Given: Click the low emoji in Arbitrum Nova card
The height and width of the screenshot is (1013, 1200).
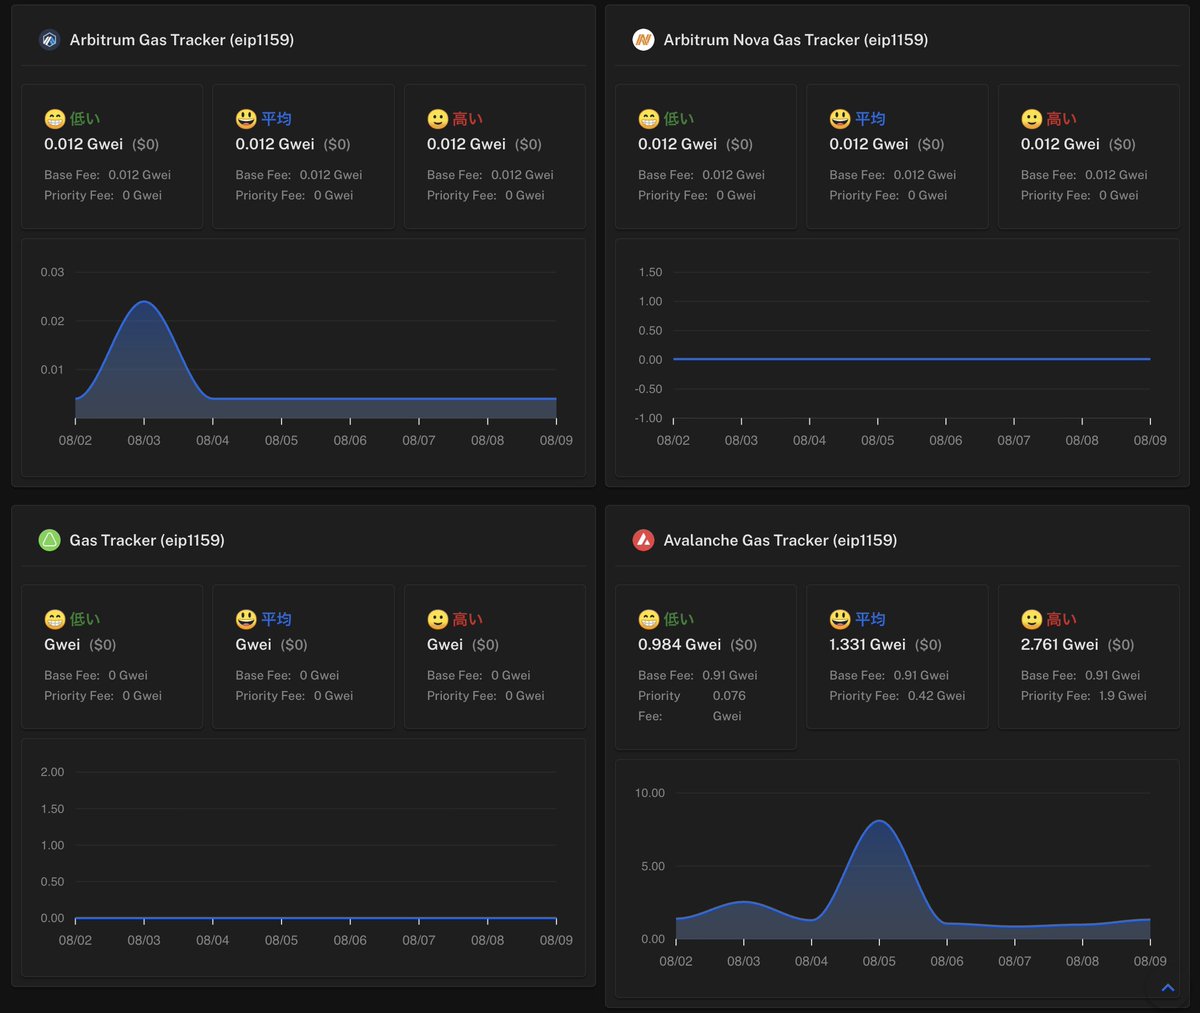Looking at the screenshot, I should pyautogui.click(x=649, y=119).
